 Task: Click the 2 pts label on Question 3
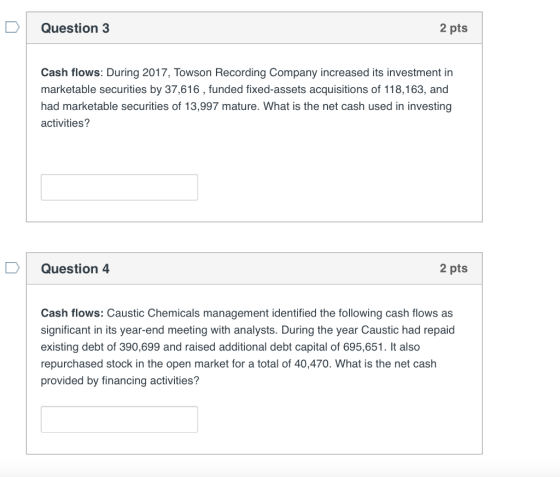pos(454,28)
